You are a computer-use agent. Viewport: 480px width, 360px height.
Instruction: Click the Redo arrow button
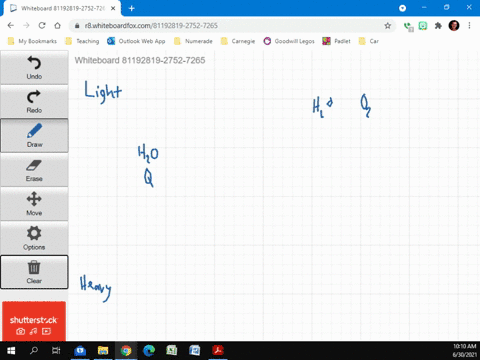34,102
